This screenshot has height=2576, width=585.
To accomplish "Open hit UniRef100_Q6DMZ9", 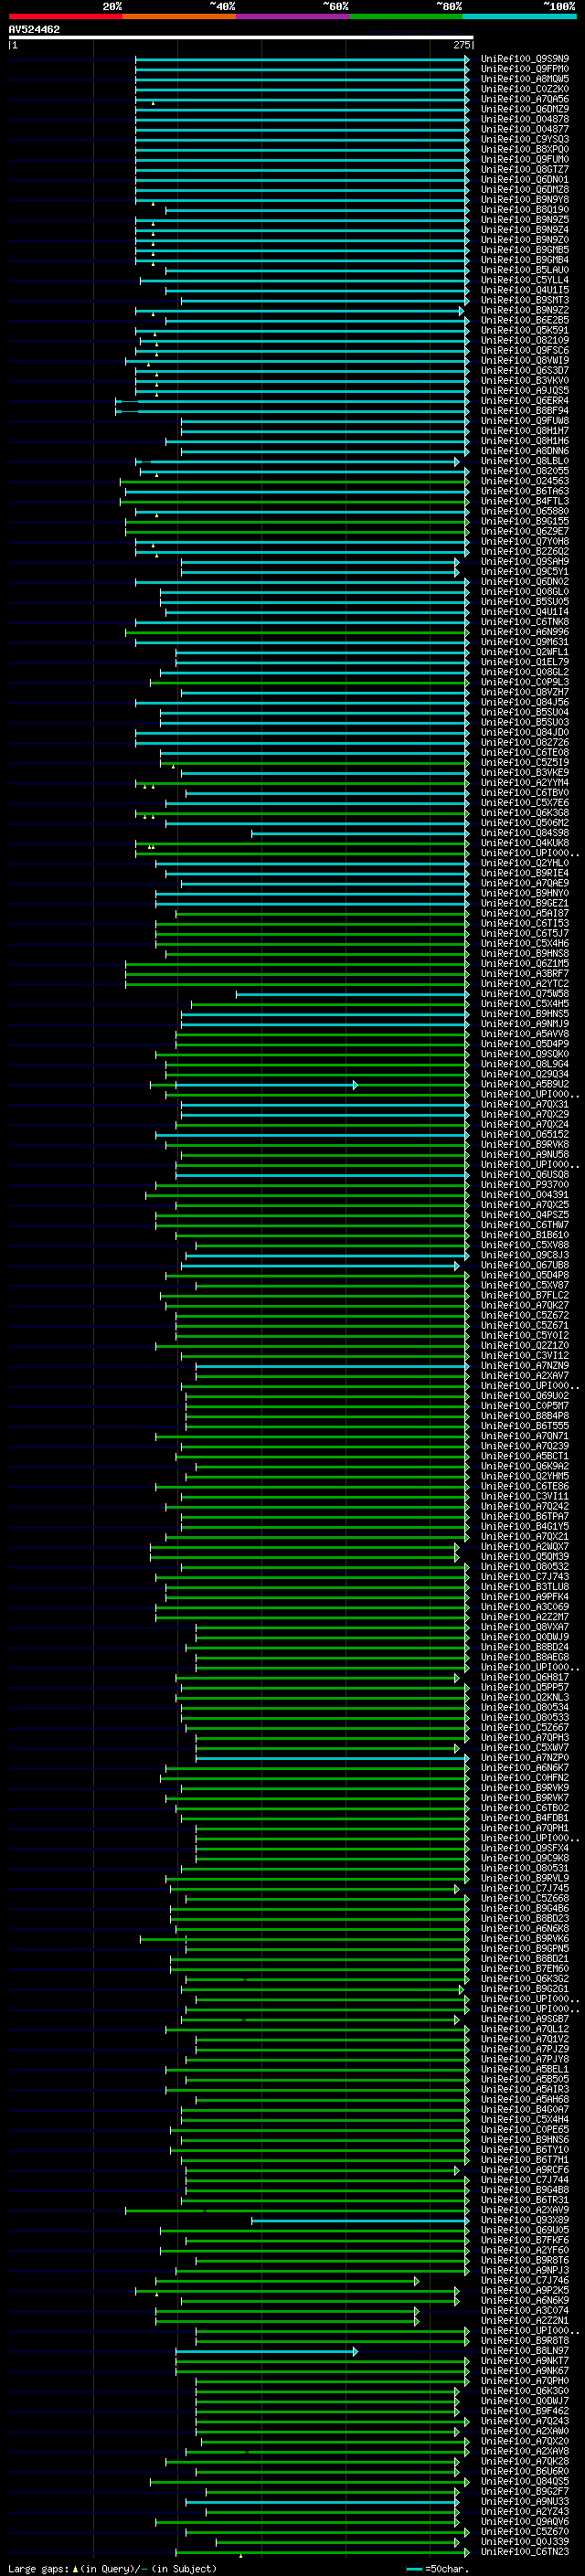I will pos(525,109).
